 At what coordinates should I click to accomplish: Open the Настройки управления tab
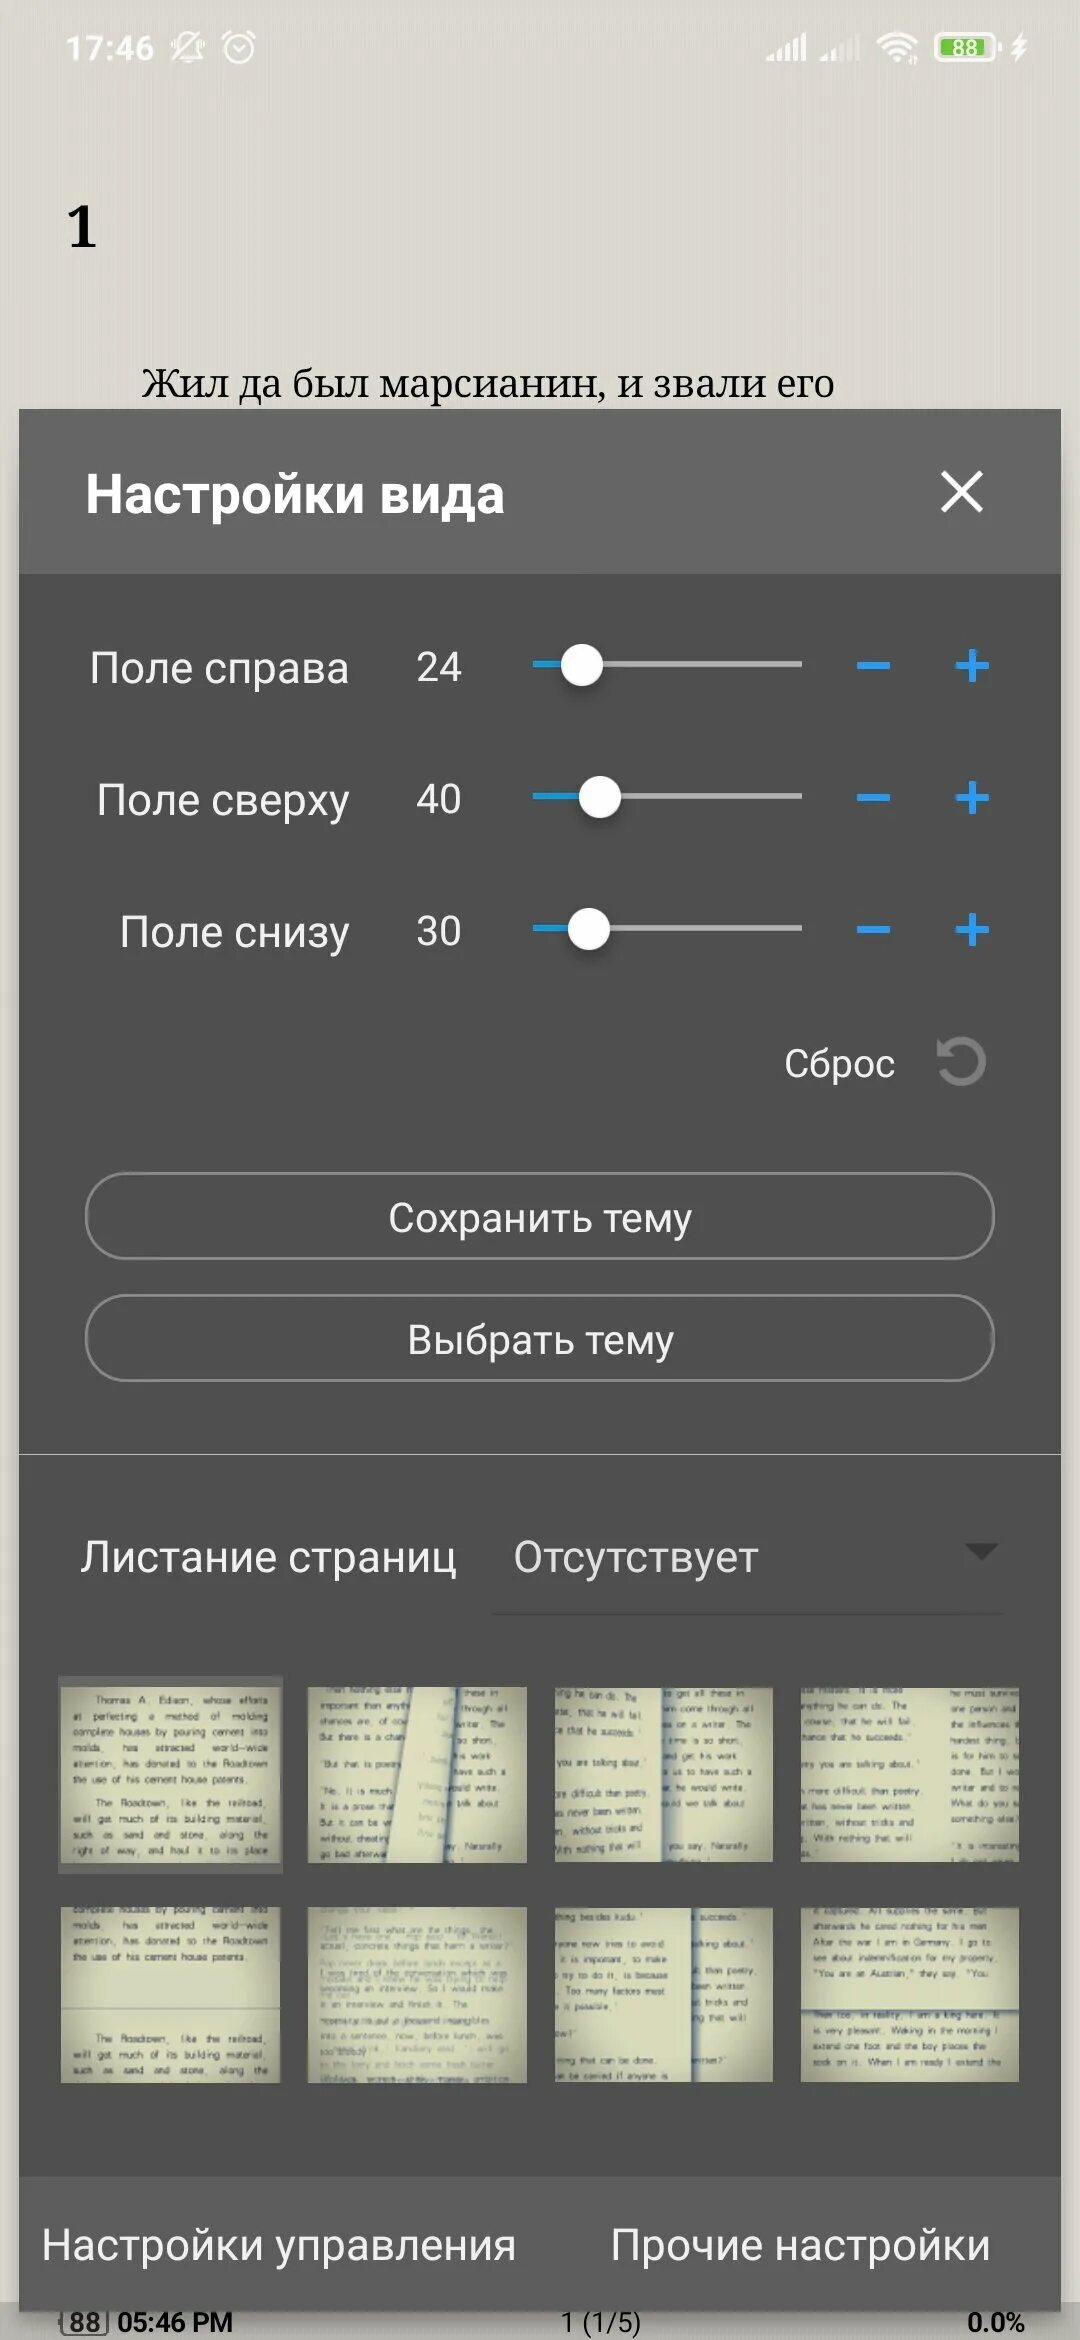(x=279, y=2245)
